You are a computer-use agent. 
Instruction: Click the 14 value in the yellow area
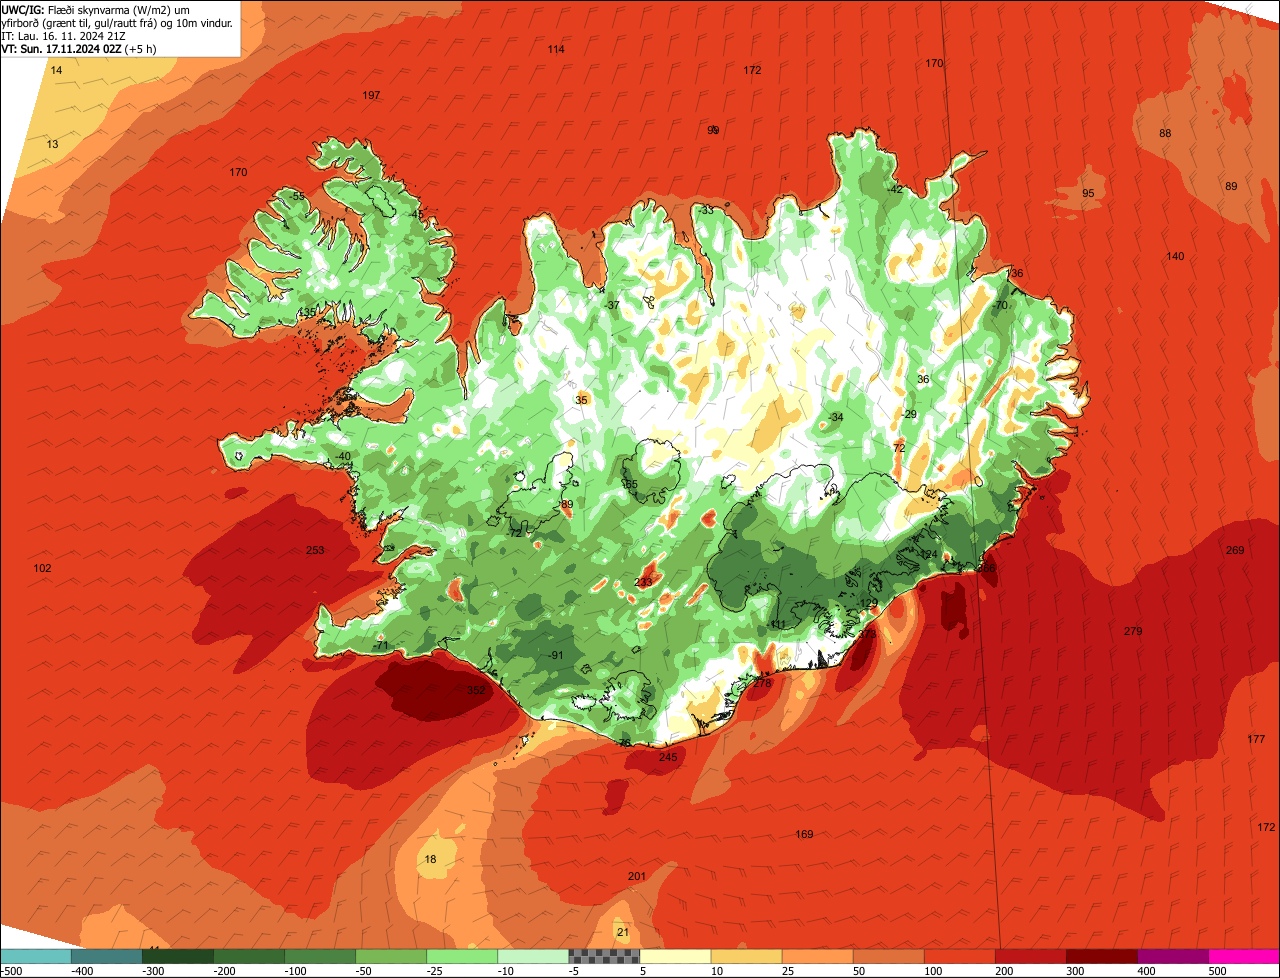[56, 70]
